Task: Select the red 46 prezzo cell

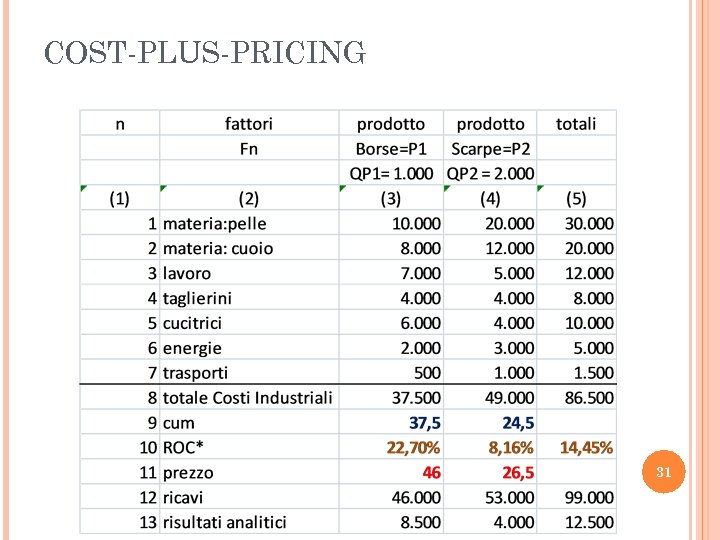Action: 431,472
